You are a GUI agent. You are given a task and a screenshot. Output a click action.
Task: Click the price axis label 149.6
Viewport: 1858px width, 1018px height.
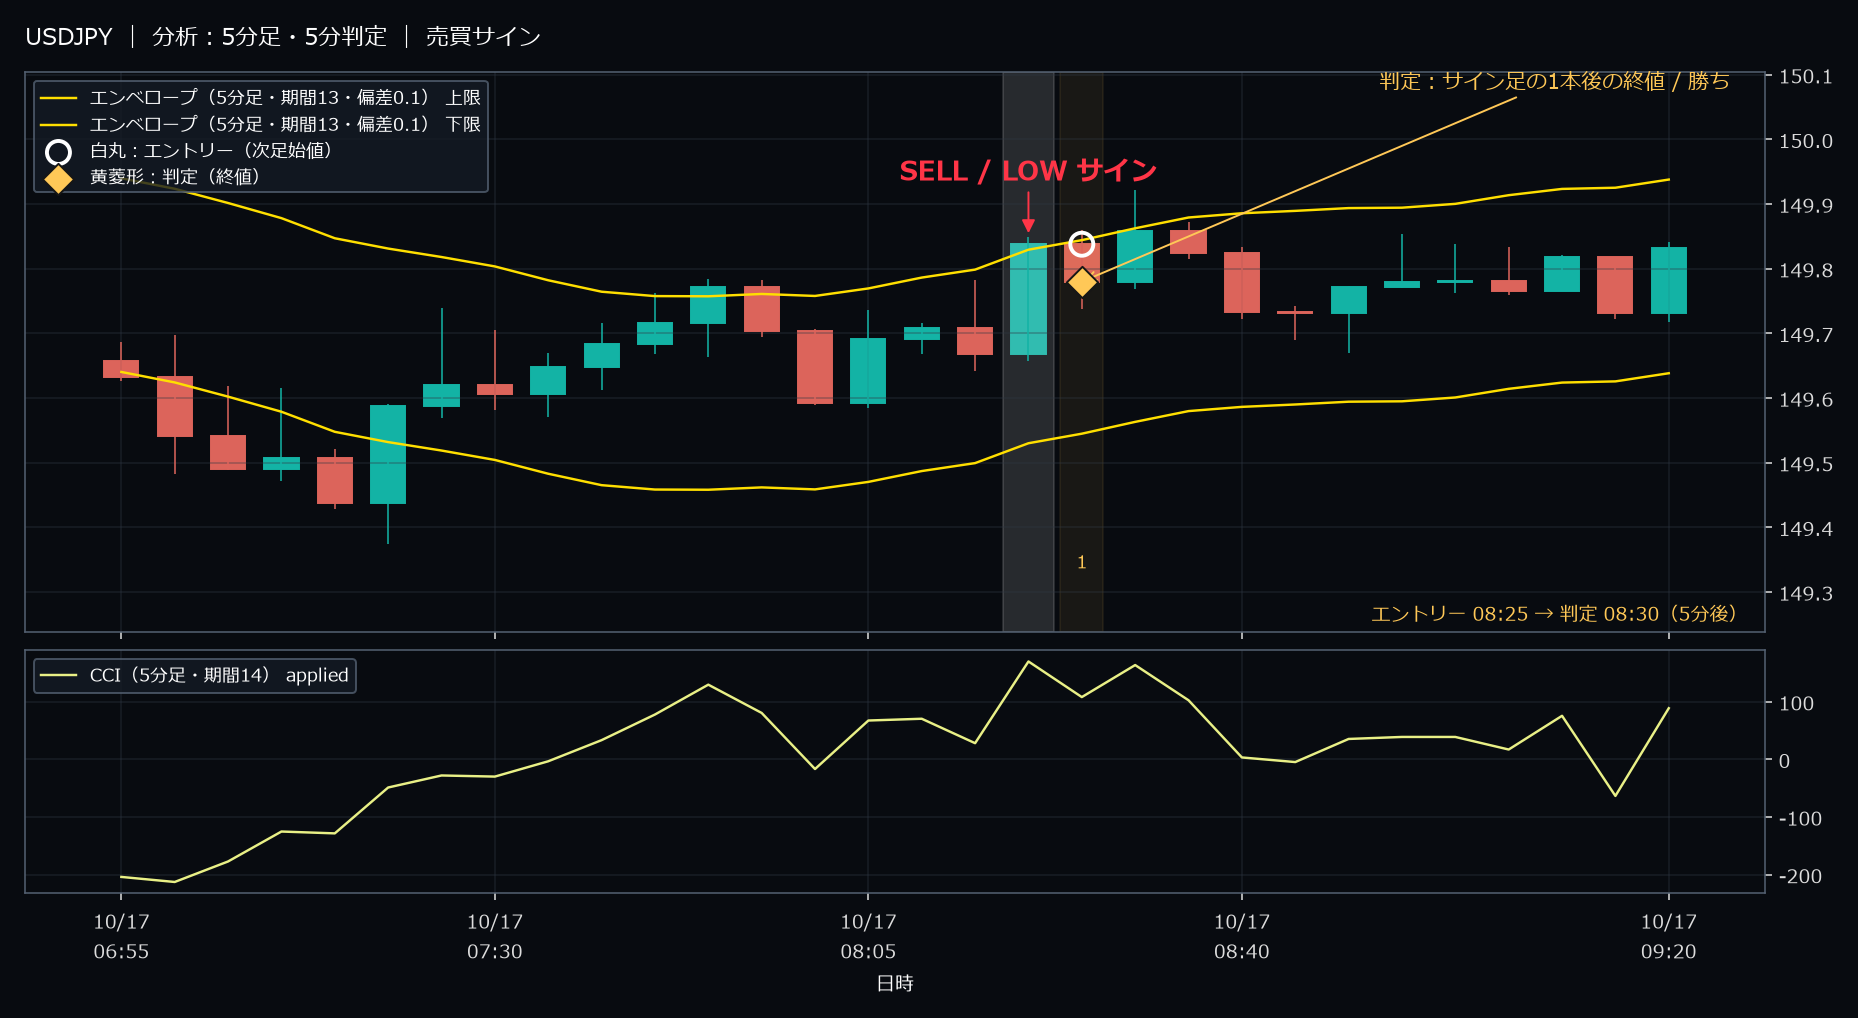tap(1805, 400)
